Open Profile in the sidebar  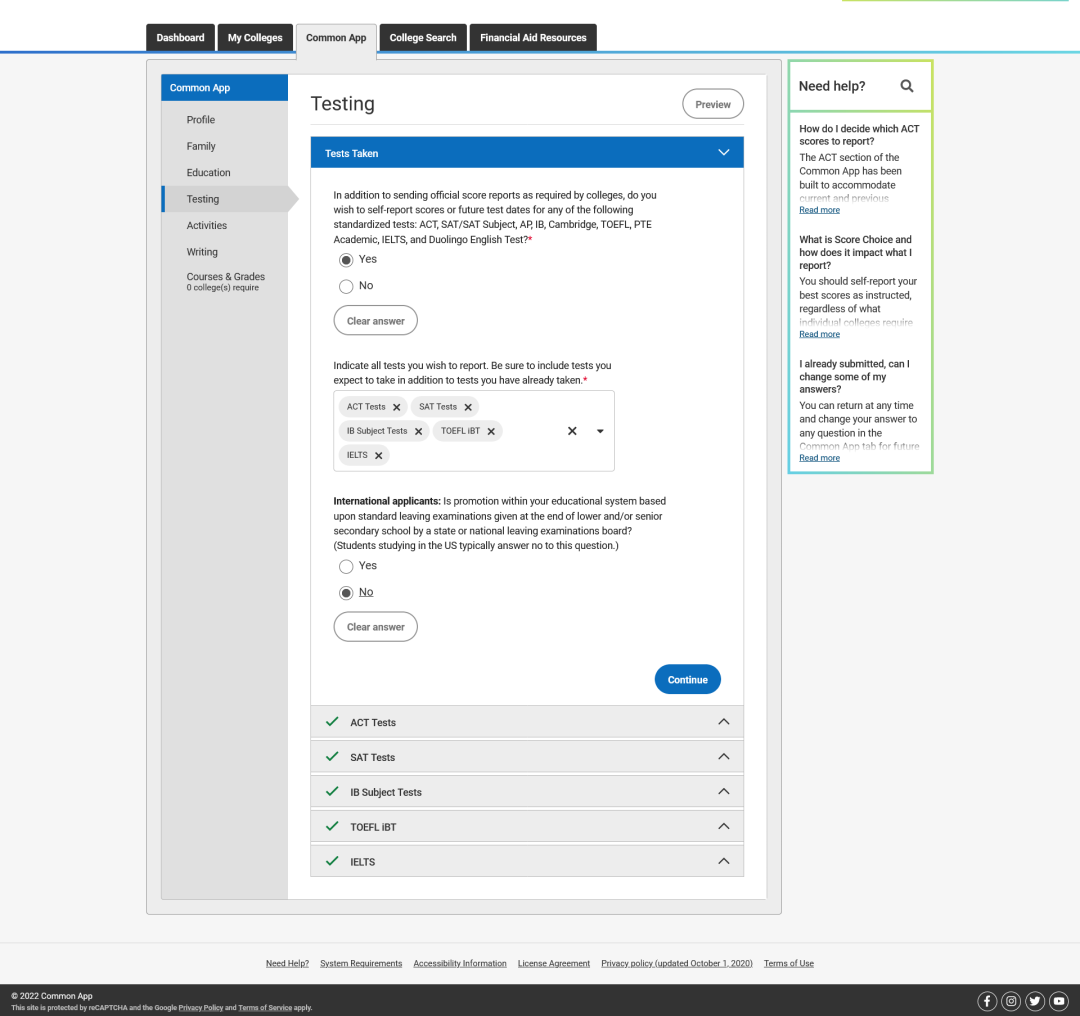[200, 120]
